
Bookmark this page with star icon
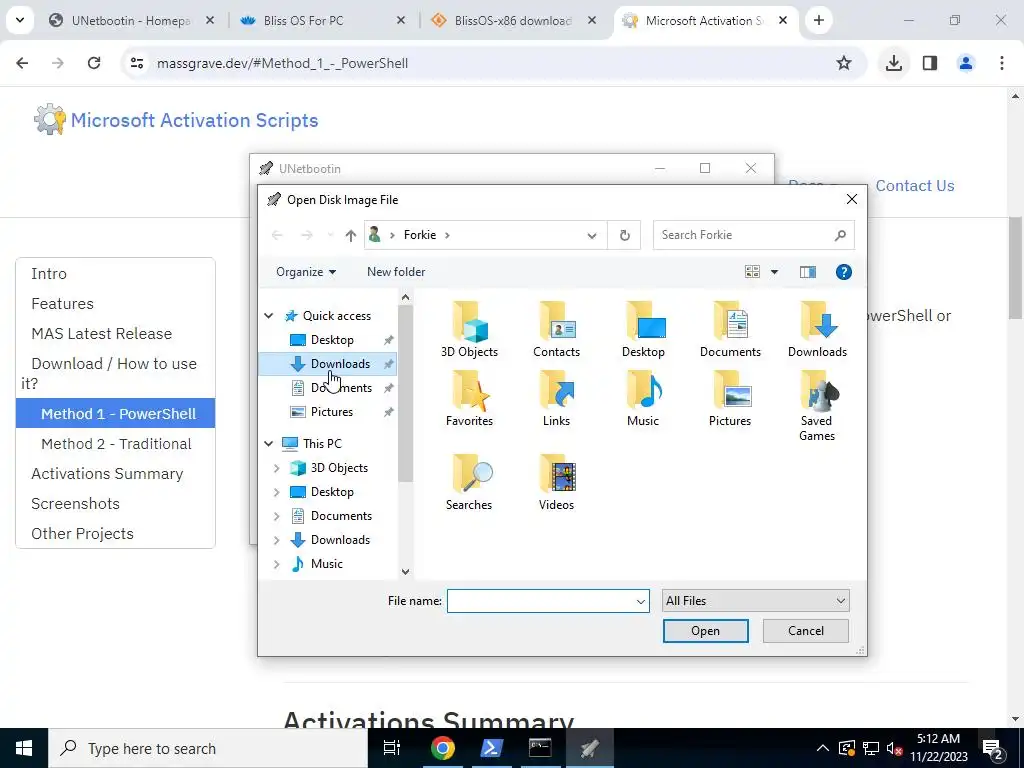pos(844,63)
